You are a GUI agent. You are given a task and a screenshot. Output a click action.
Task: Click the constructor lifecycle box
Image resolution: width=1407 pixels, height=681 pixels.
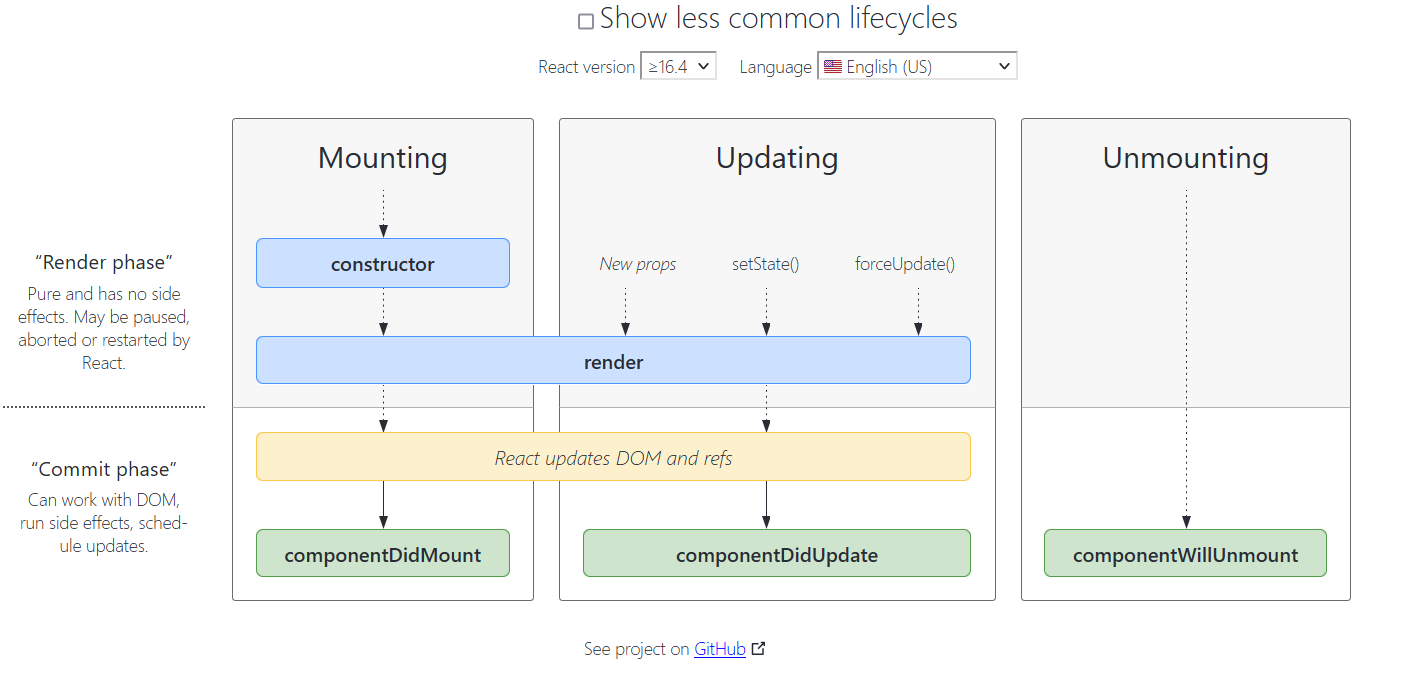click(x=383, y=262)
